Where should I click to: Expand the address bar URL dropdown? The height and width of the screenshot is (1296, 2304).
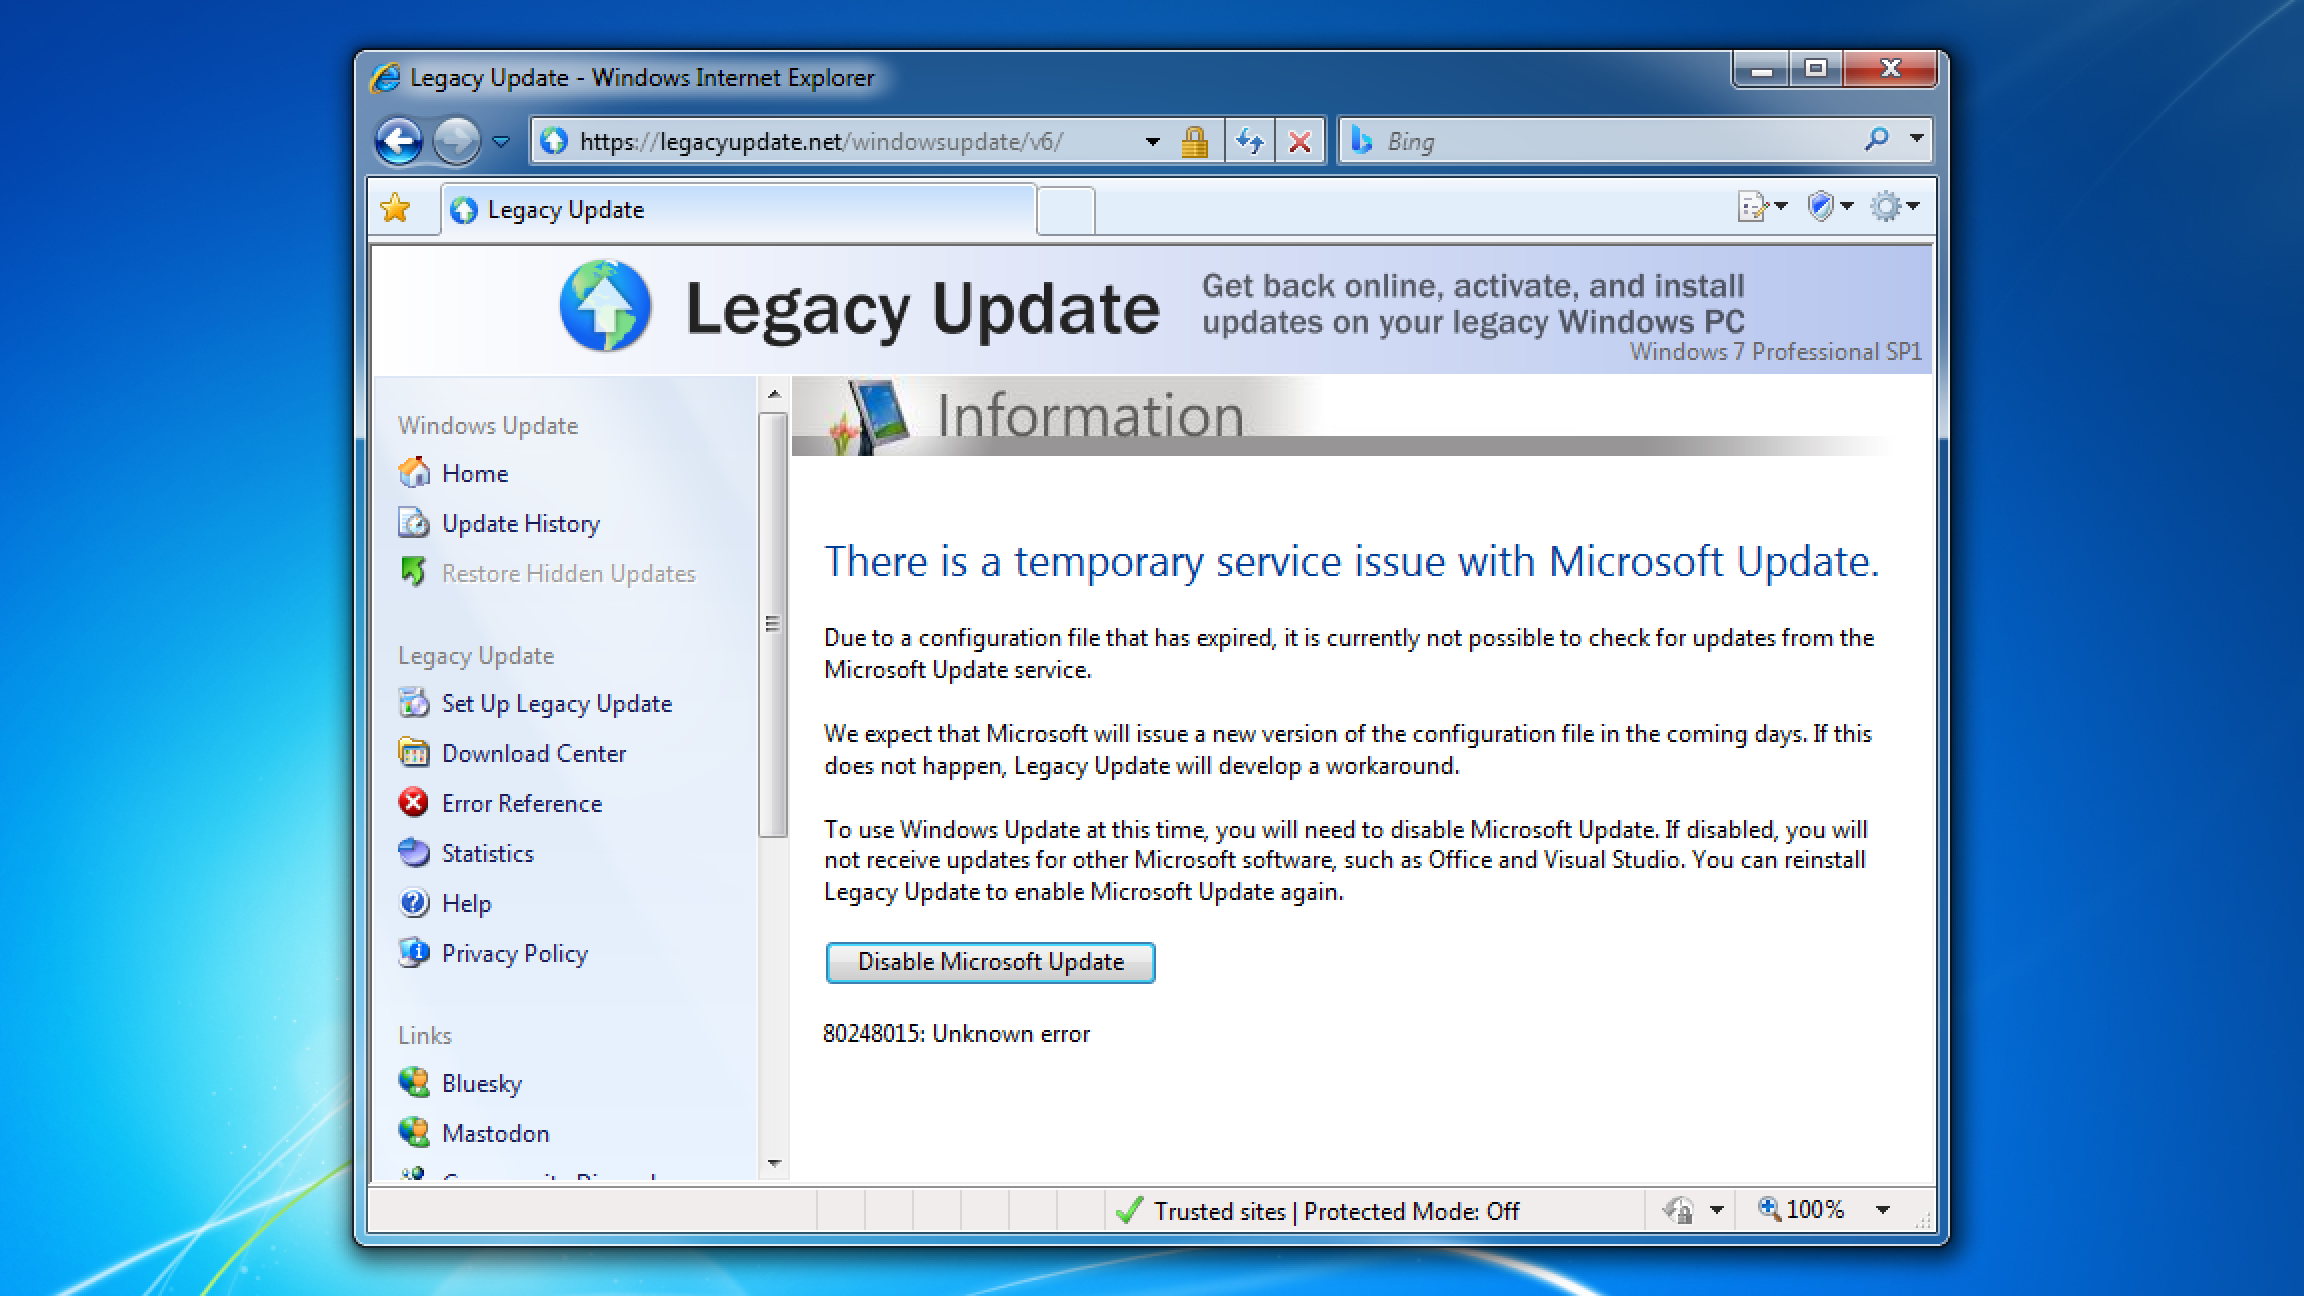(1152, 141)
